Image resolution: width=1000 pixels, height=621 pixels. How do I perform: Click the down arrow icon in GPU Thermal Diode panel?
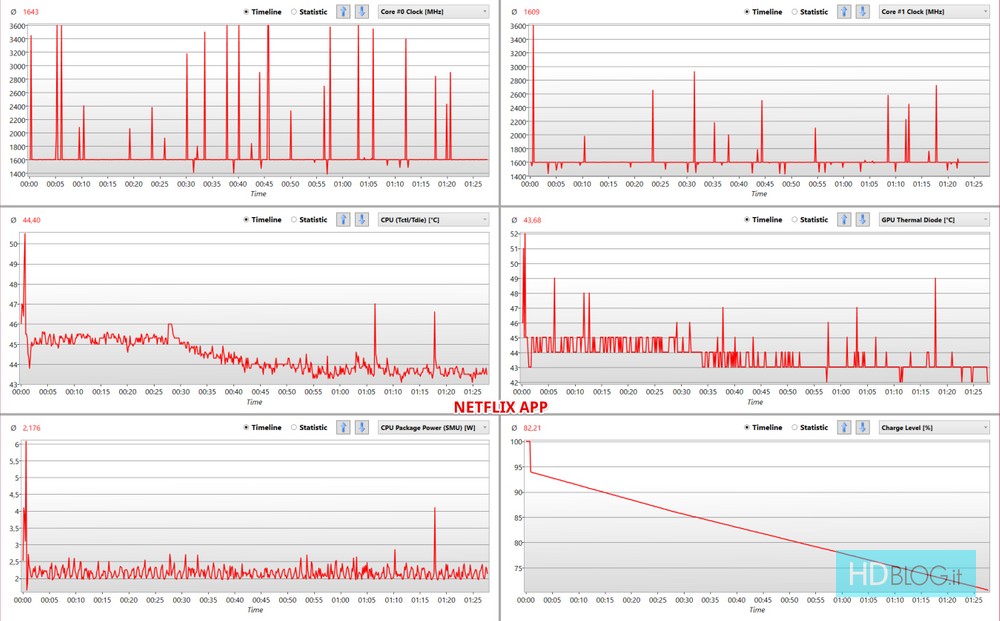point(862,219)
